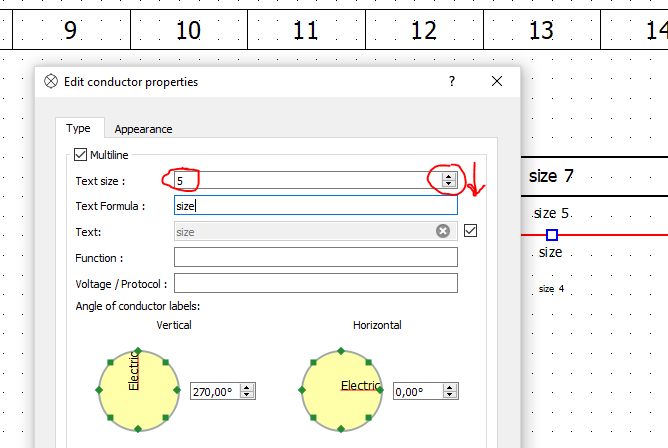This screenshot has height=448, width=668.
Task: Click the dialog's title bar icon
Action: (51, 82)
